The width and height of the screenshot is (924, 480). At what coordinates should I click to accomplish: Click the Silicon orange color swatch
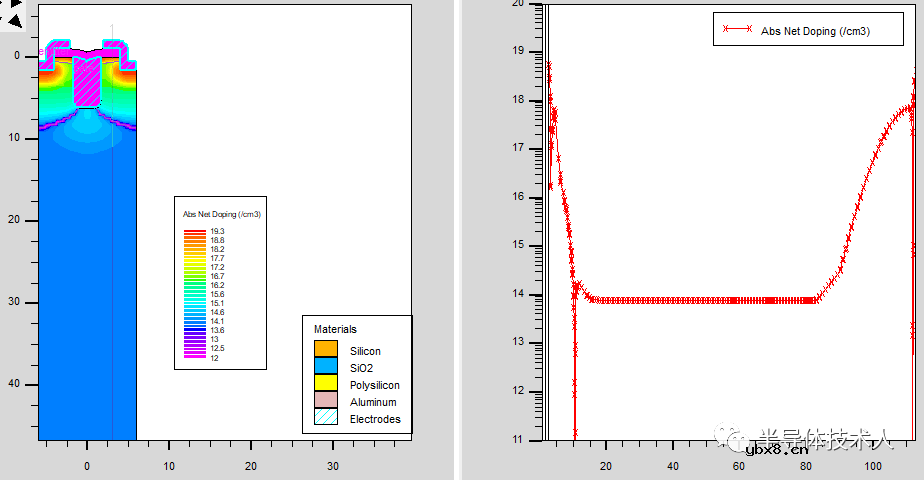(326, 350)
